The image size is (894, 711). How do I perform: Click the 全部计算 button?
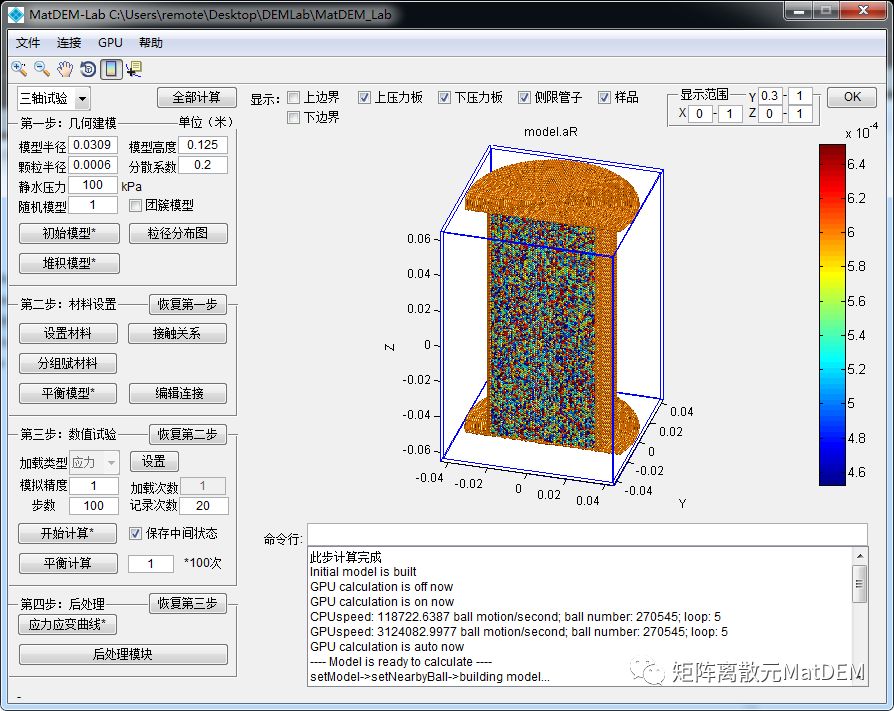coord(196,98)
